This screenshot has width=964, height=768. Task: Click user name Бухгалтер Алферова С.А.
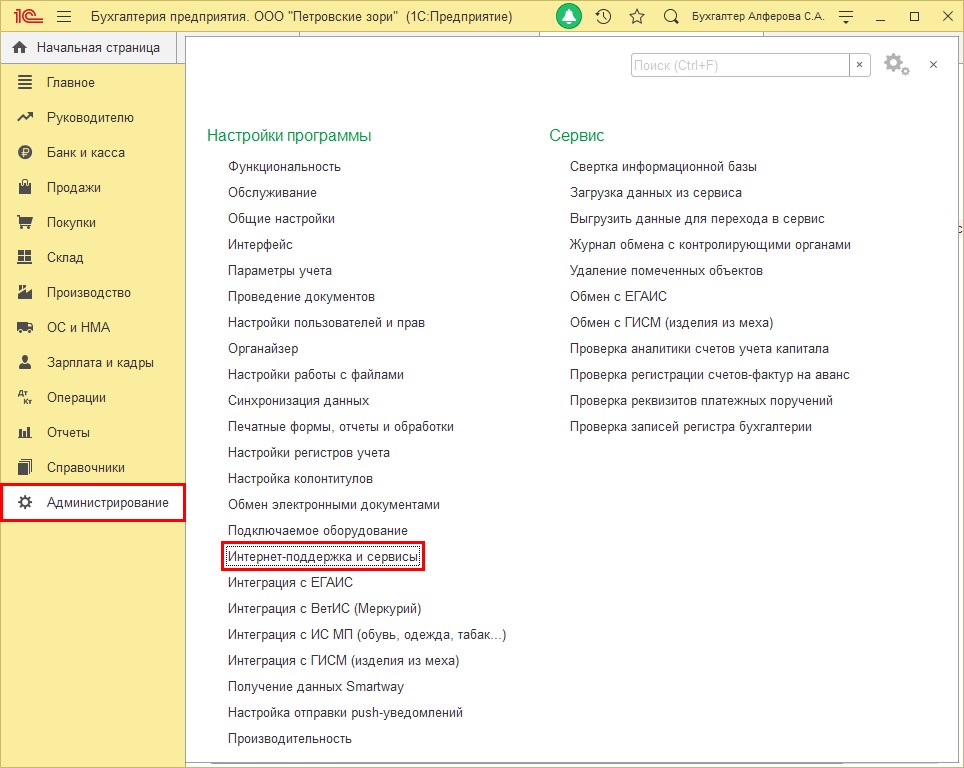coord(758,17)
